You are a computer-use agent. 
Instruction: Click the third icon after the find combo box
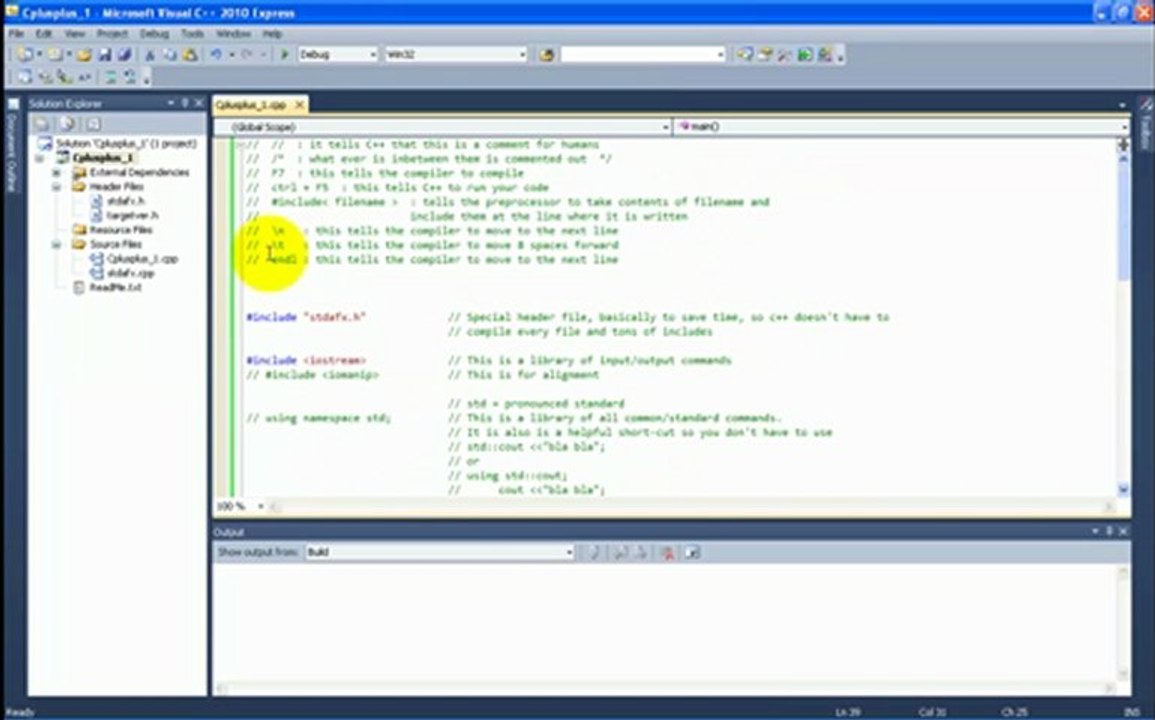coord(784,55)
